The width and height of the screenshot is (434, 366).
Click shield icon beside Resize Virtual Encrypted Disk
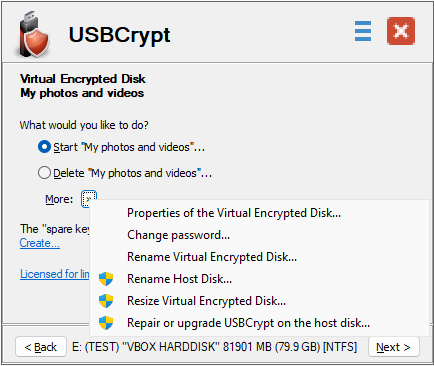pyautogui.click(x=106, y=301)
